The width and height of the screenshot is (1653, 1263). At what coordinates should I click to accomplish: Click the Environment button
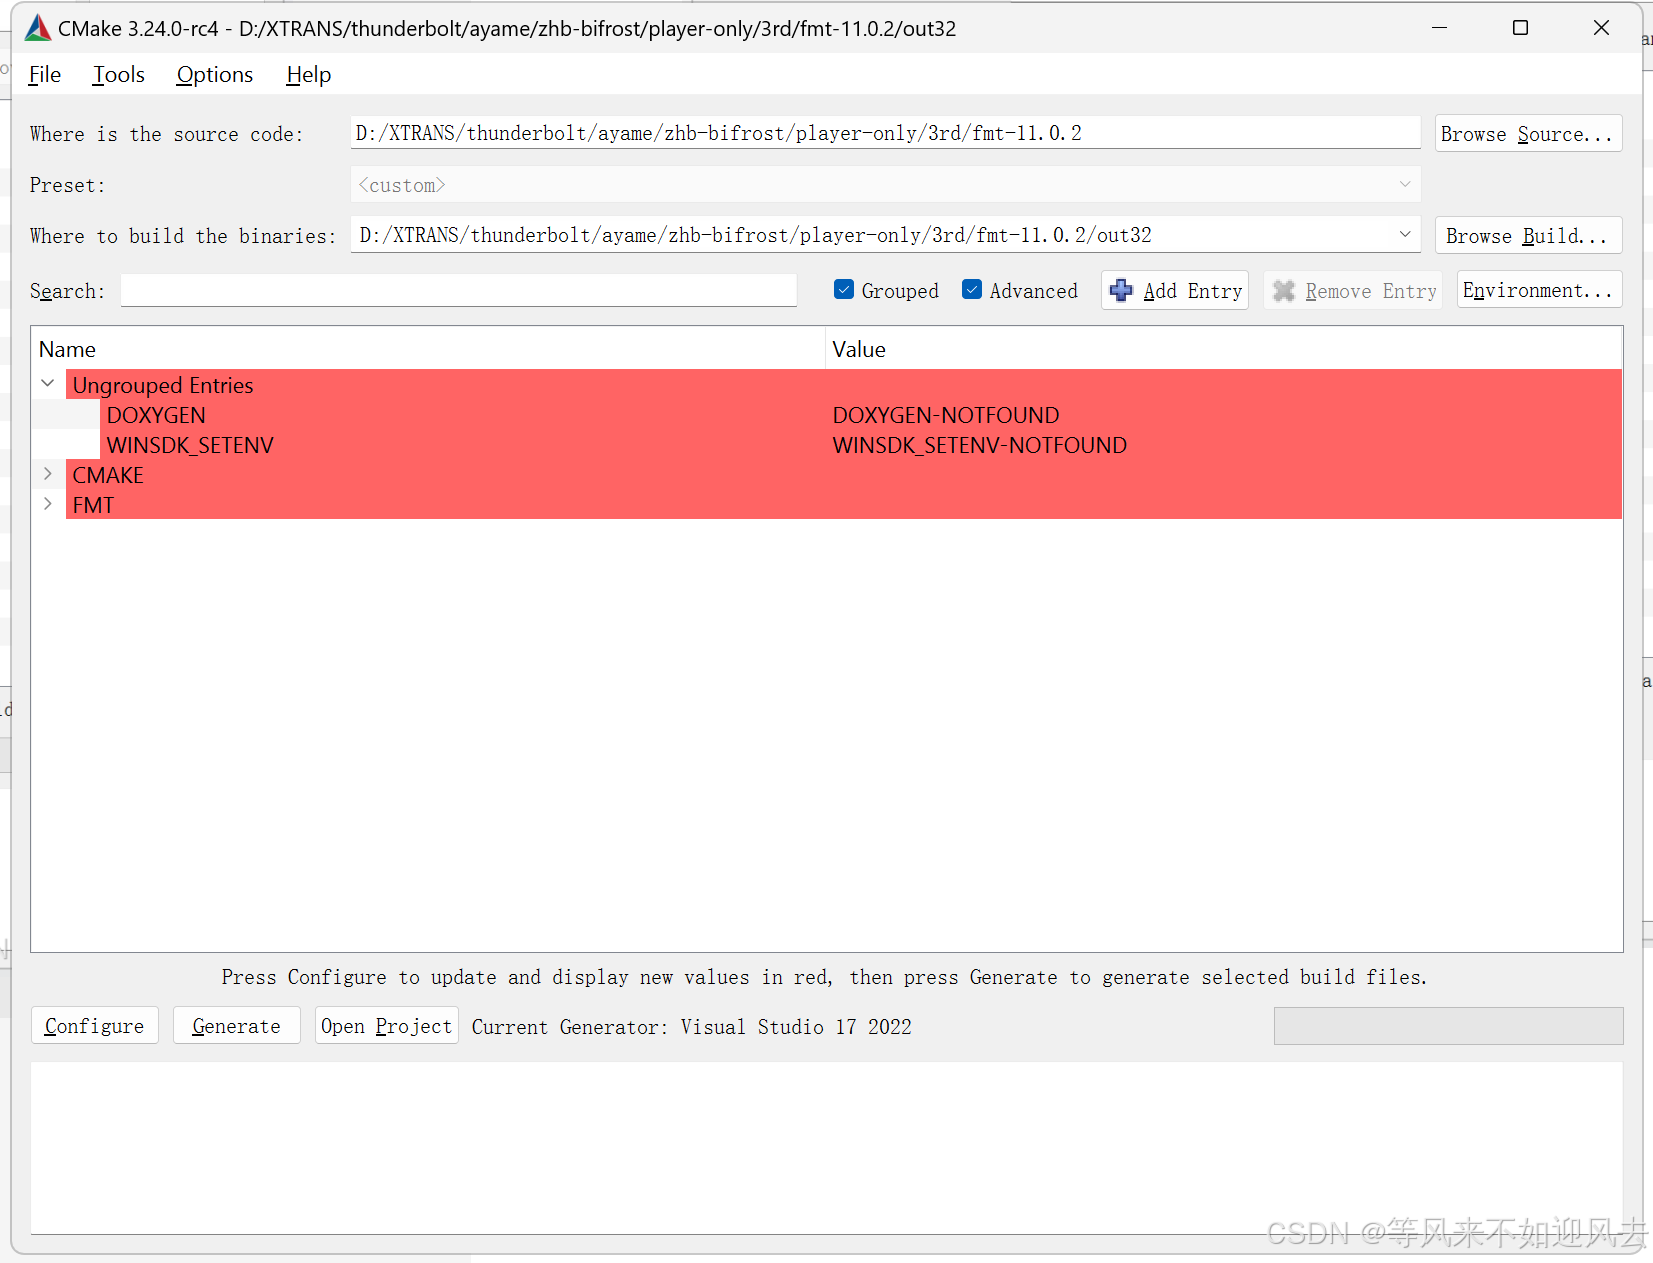click(1539, 291)
